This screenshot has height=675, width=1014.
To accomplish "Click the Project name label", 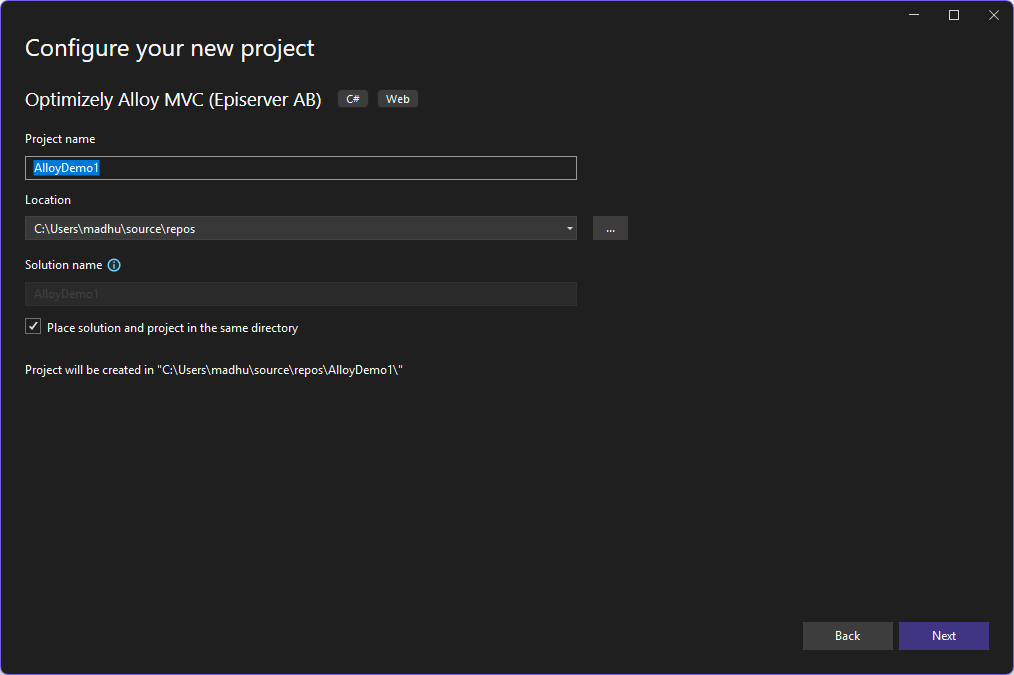I will (60, 139).
